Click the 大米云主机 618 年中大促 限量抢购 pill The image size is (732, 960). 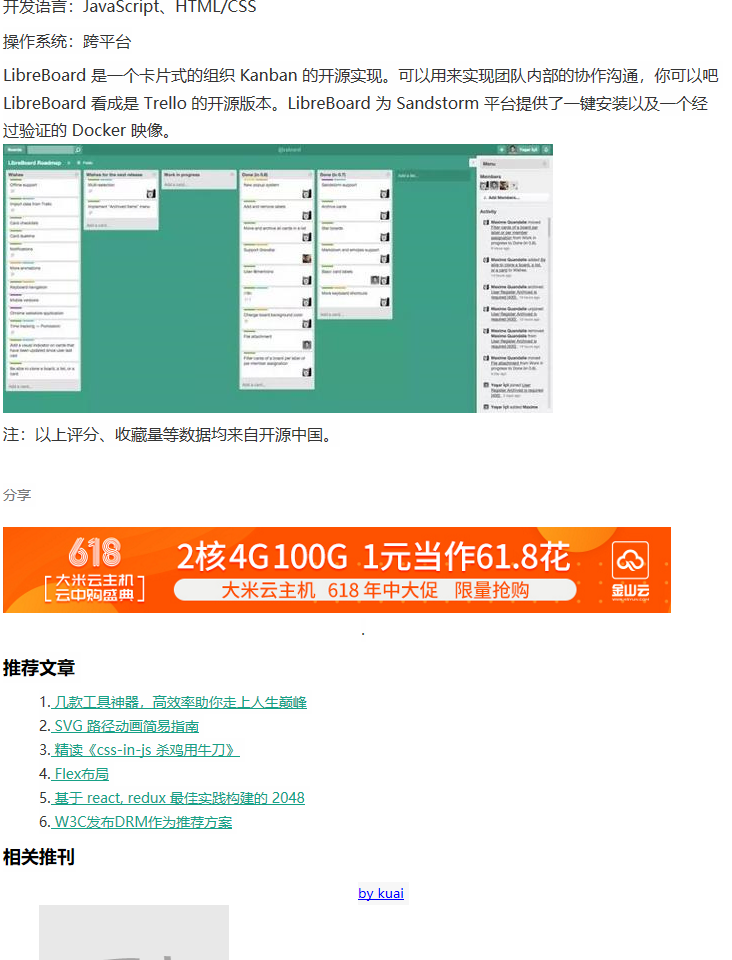pyautogui.click(x=375, y=590)
